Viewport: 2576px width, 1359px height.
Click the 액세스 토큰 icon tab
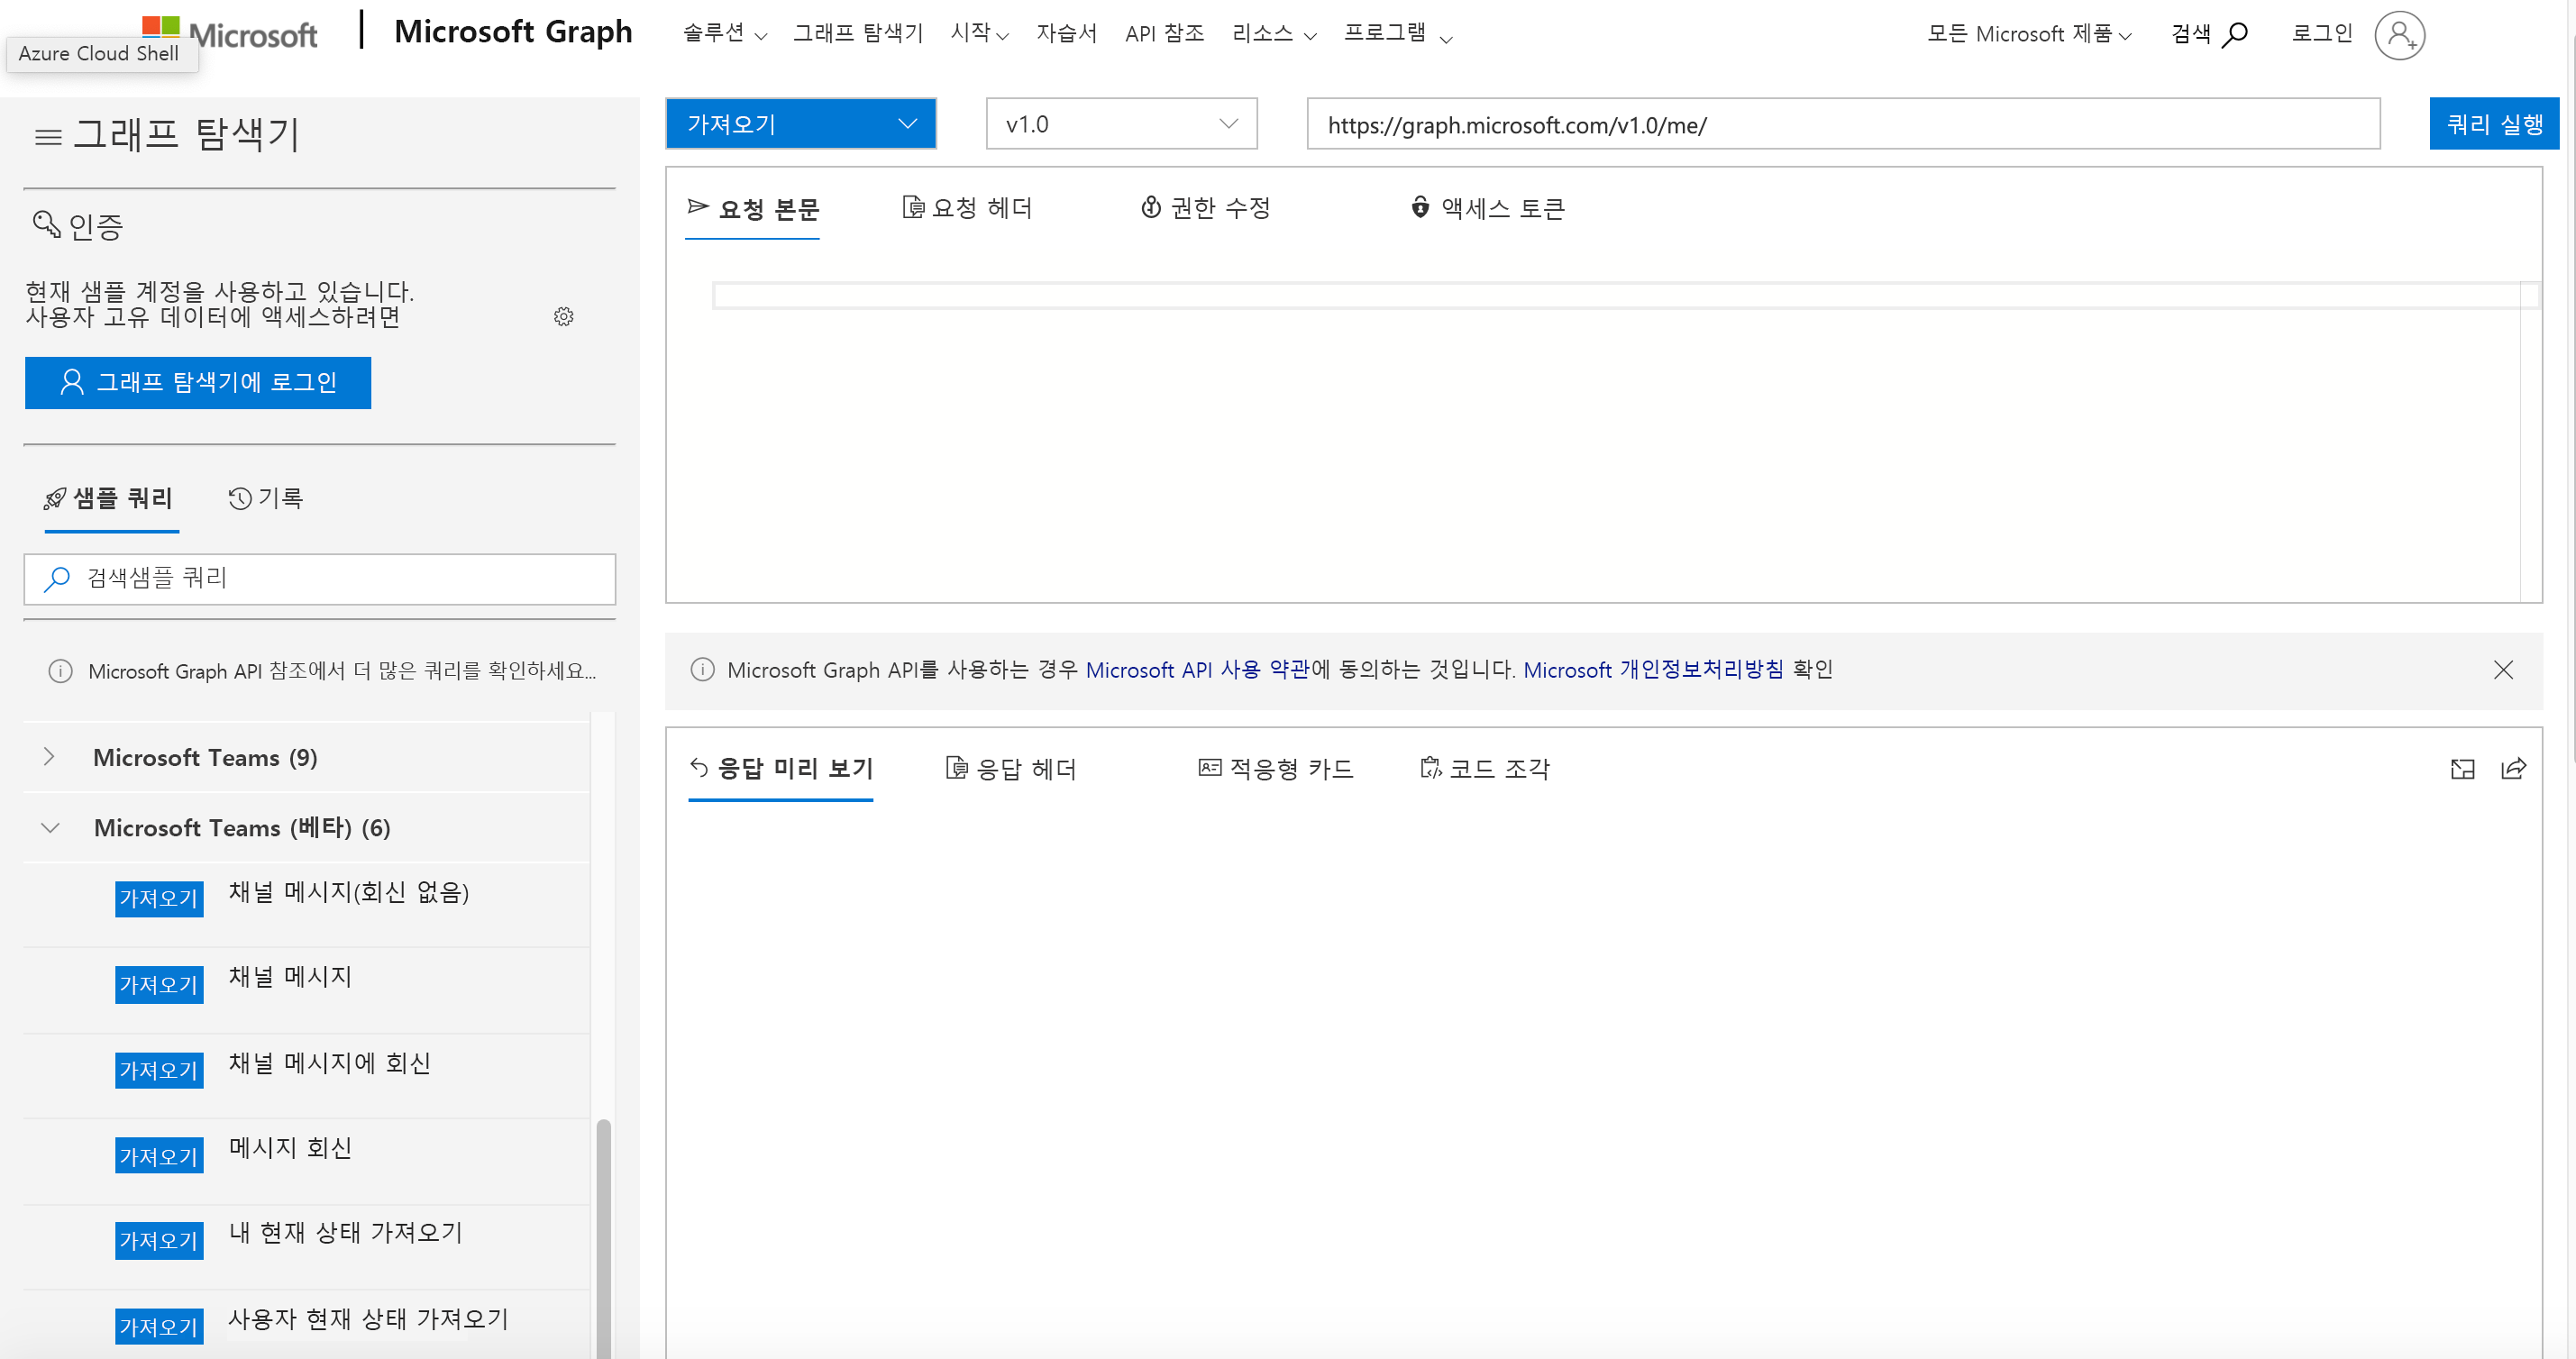pos(1487,208)
